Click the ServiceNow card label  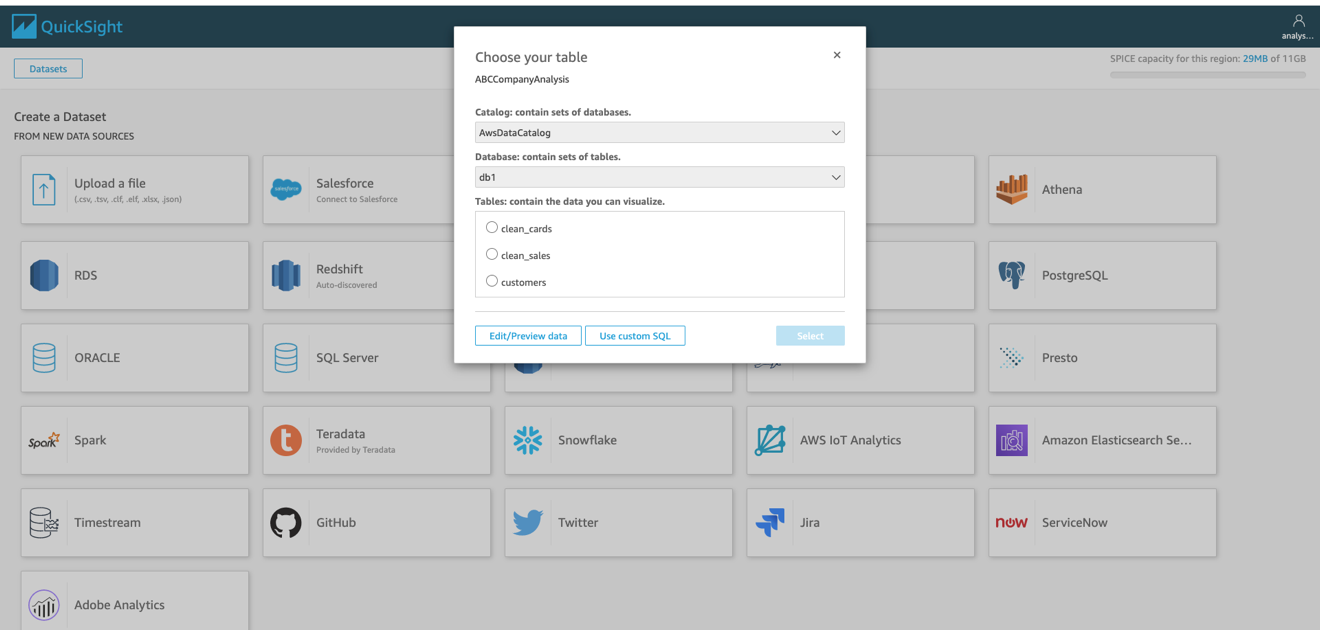tap(1075, 522)
